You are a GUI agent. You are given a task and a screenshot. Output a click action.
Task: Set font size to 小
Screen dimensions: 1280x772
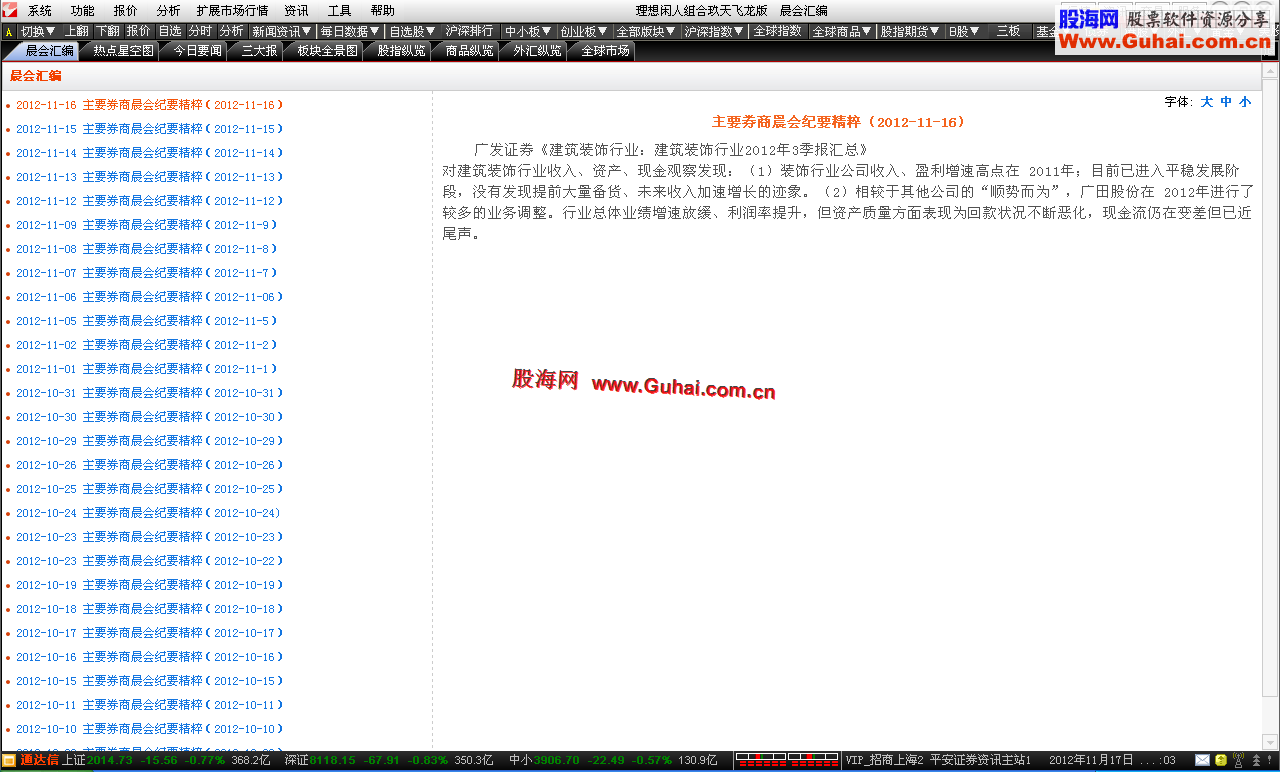1245,102
